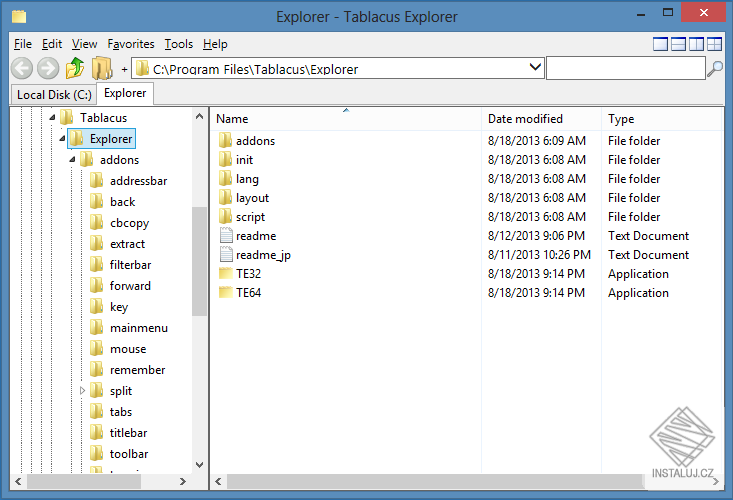
Task: Select extract folder in tree
Action: pyautogui.click(x=127, y=243)
